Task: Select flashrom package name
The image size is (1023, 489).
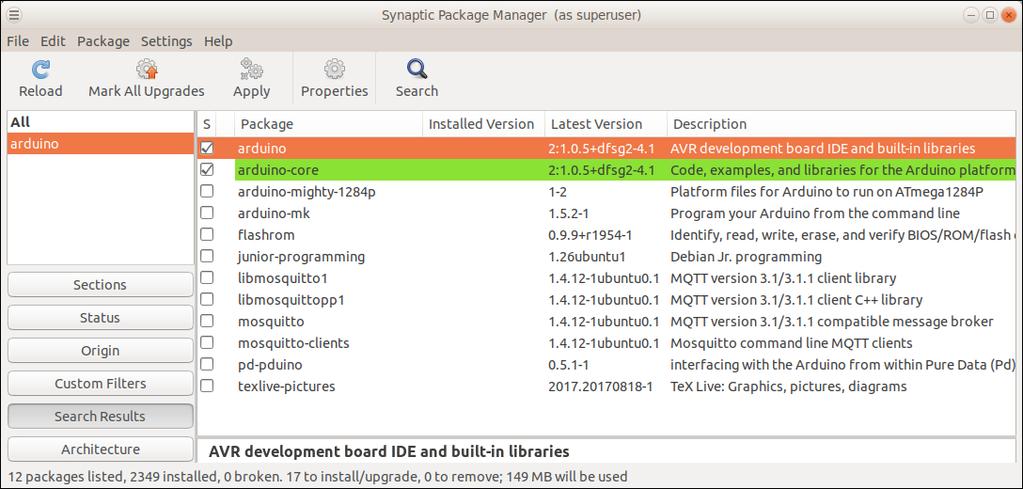Action: click(x=266, y=235)
